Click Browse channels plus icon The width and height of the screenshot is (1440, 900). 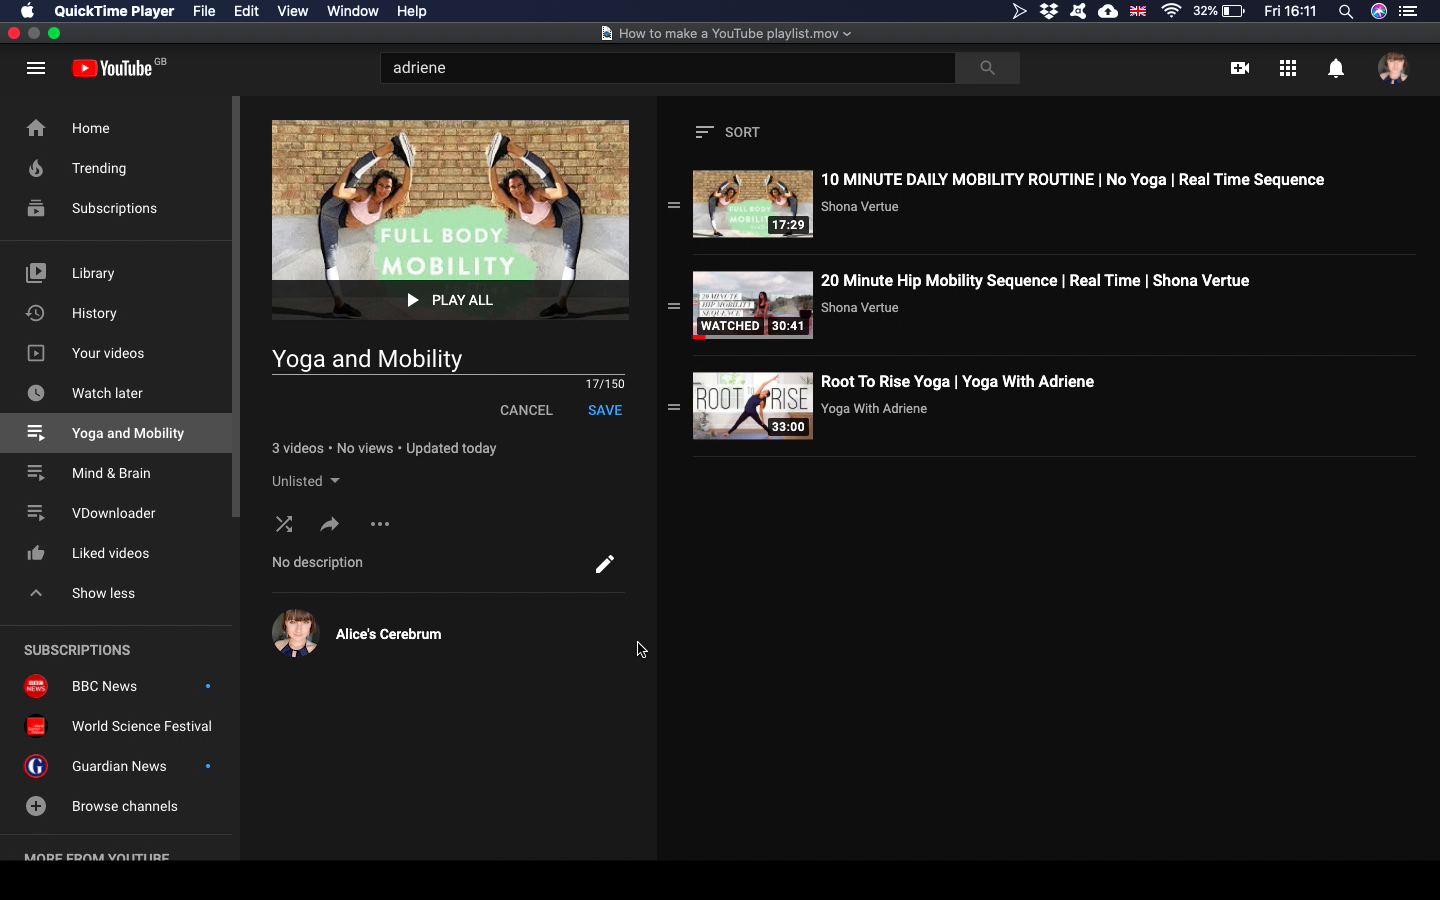(36, 806)
